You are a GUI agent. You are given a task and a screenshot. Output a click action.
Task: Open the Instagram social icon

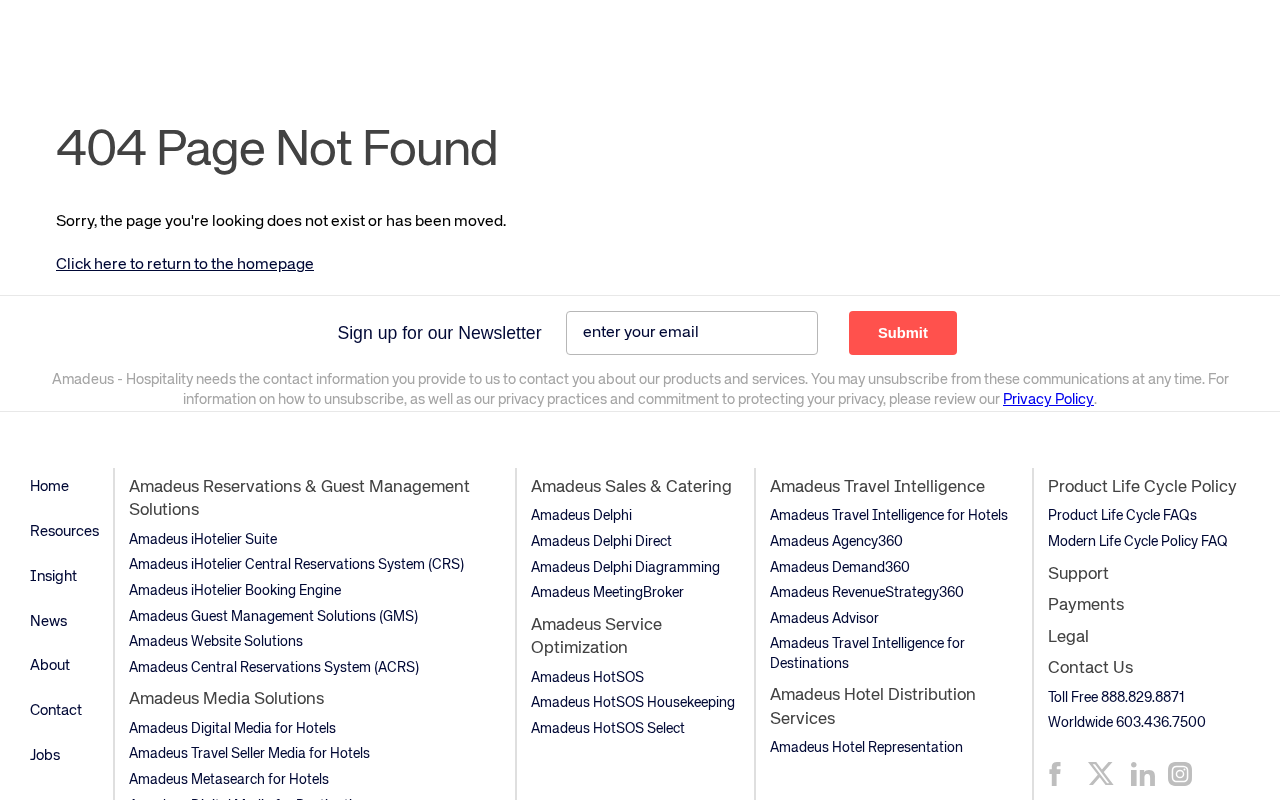pyautogui.click(x=1180, y=774)
